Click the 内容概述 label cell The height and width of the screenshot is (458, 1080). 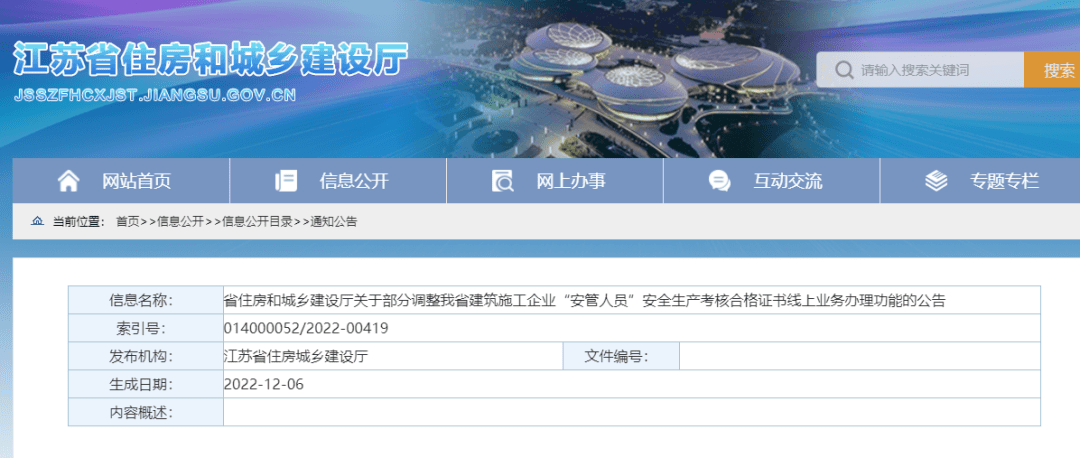coord(145,413)
